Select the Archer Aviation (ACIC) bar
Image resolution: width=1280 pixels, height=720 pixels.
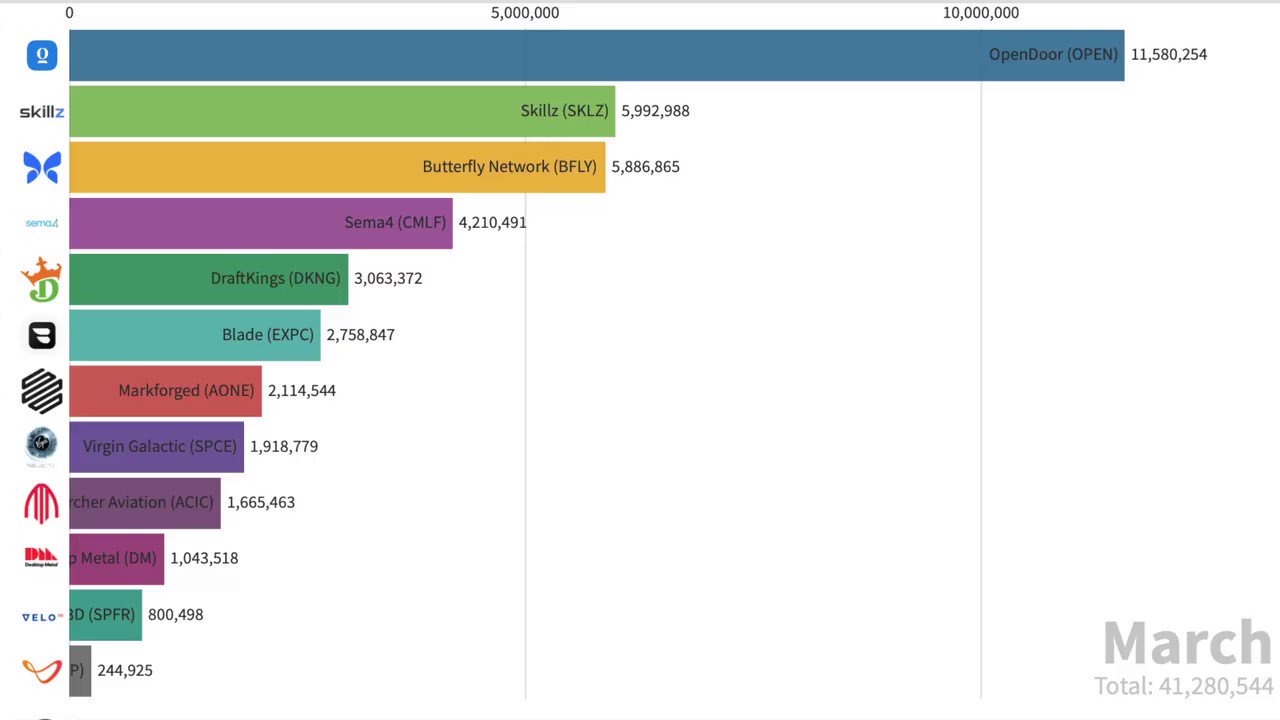[145, 503]
